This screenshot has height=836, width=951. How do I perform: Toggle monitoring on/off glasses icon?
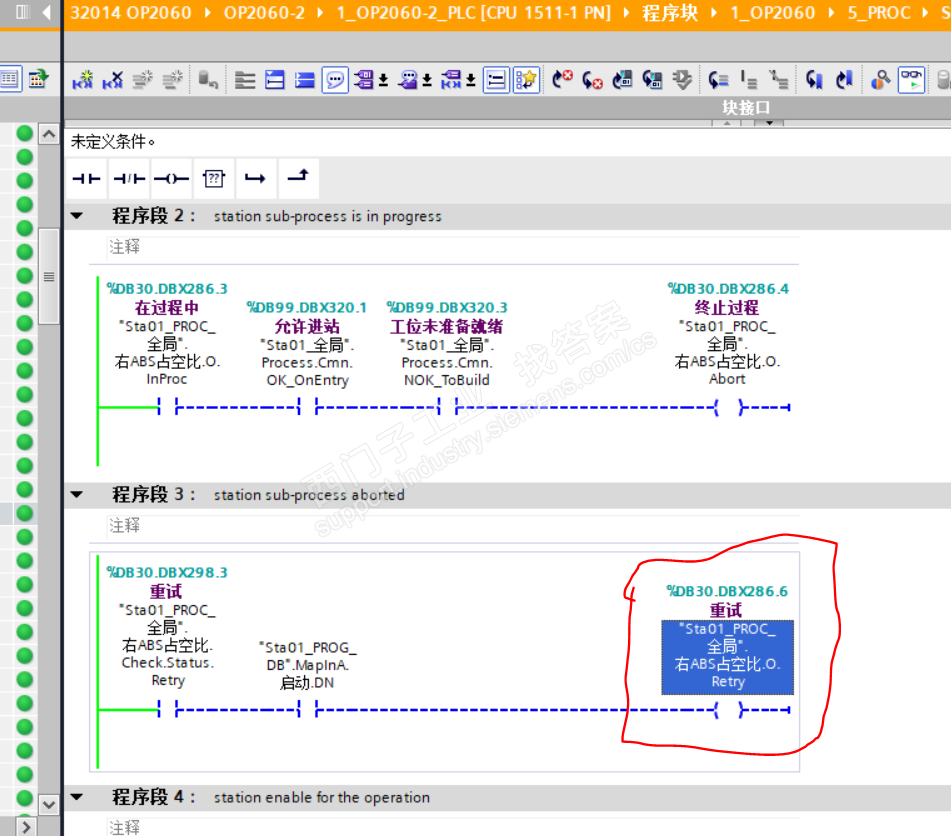(x=911, y=80)
